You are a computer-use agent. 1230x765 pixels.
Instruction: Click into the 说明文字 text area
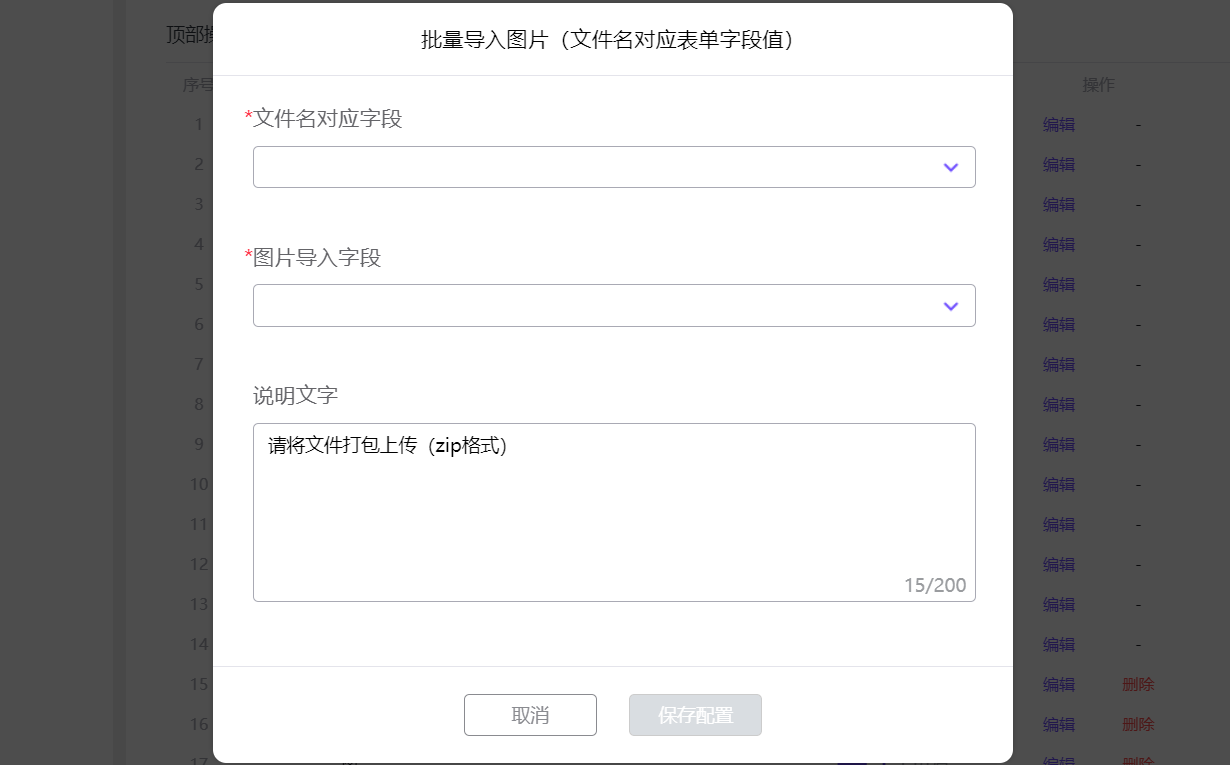[614, 512]
